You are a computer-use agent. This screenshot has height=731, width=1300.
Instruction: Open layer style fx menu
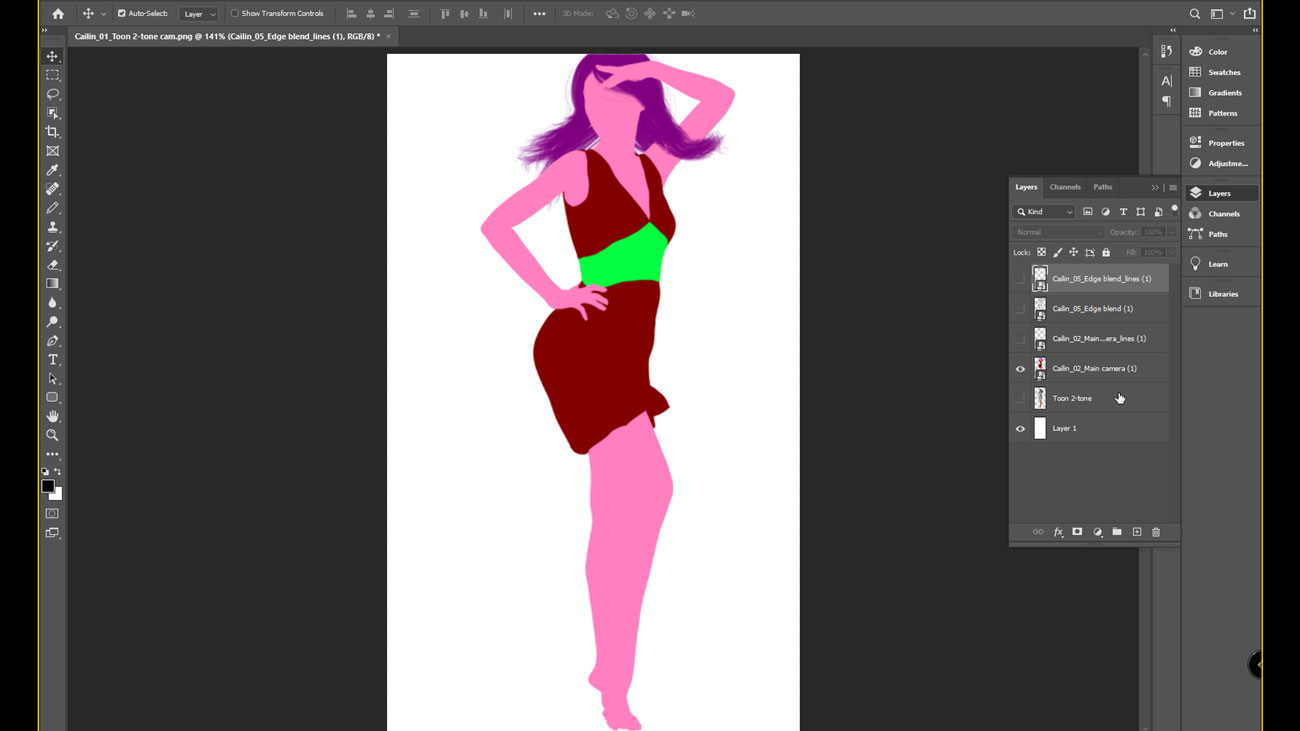1058,532
